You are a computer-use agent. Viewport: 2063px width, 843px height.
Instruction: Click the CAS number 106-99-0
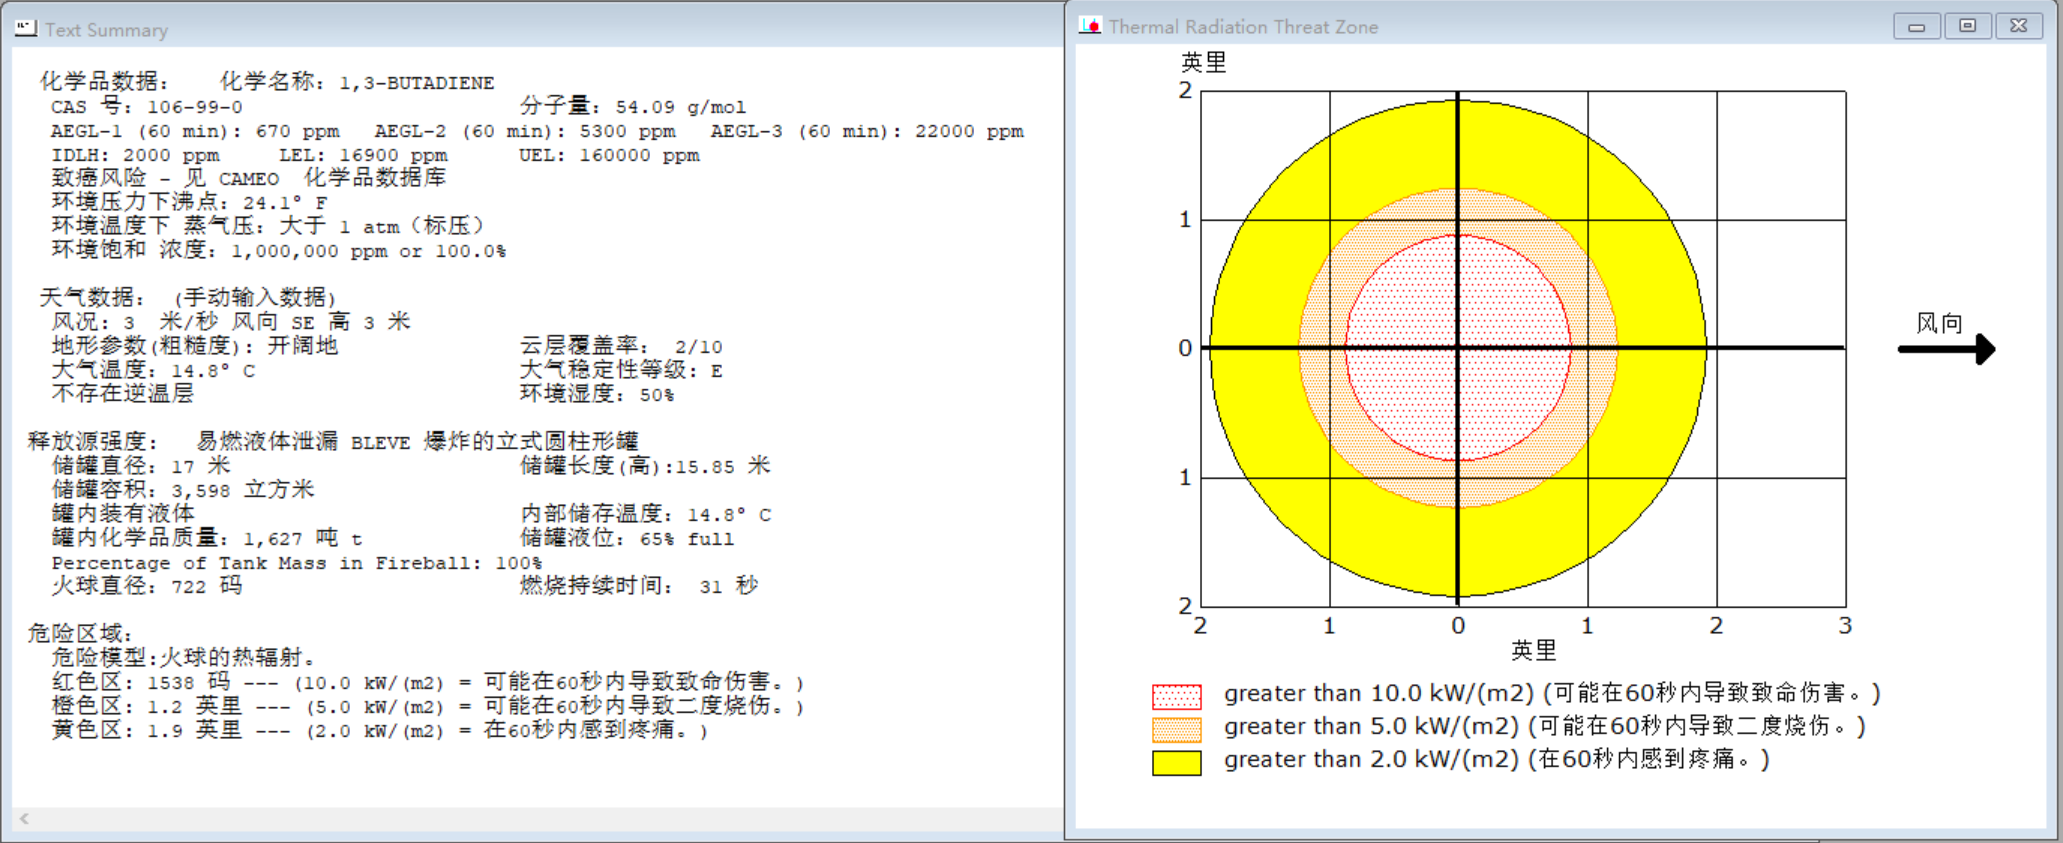point(194,107)
